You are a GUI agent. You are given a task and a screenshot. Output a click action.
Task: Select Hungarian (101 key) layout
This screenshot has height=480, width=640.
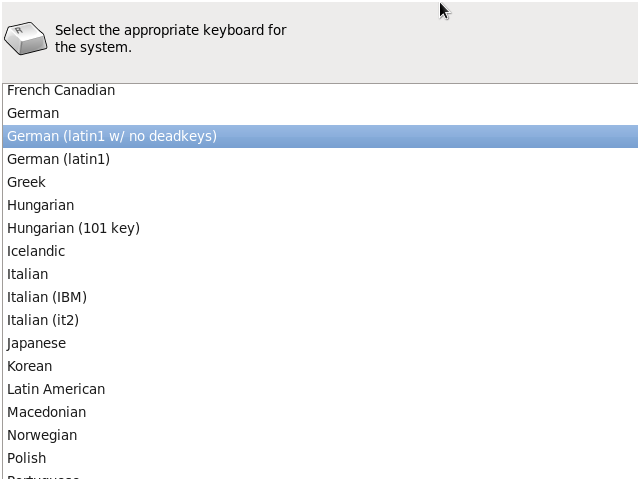coord(73,228)
